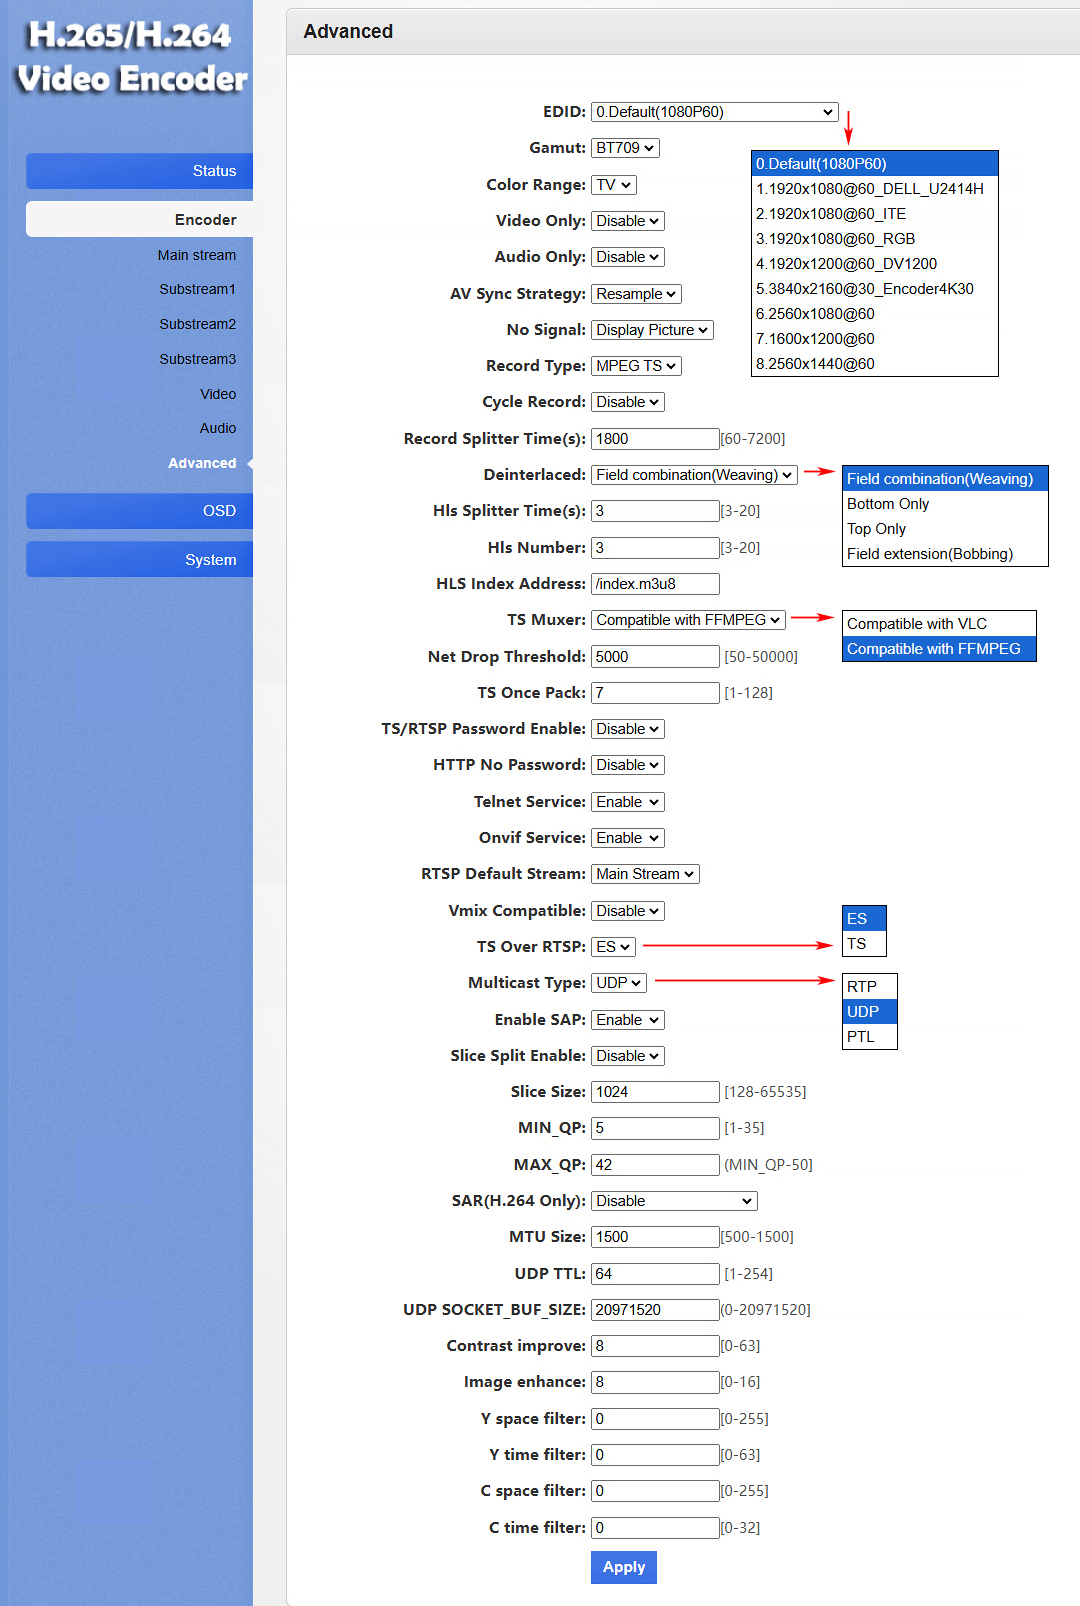Click the Hls Splitter Time field
1080x1606 pixels.
pos(655,511)
